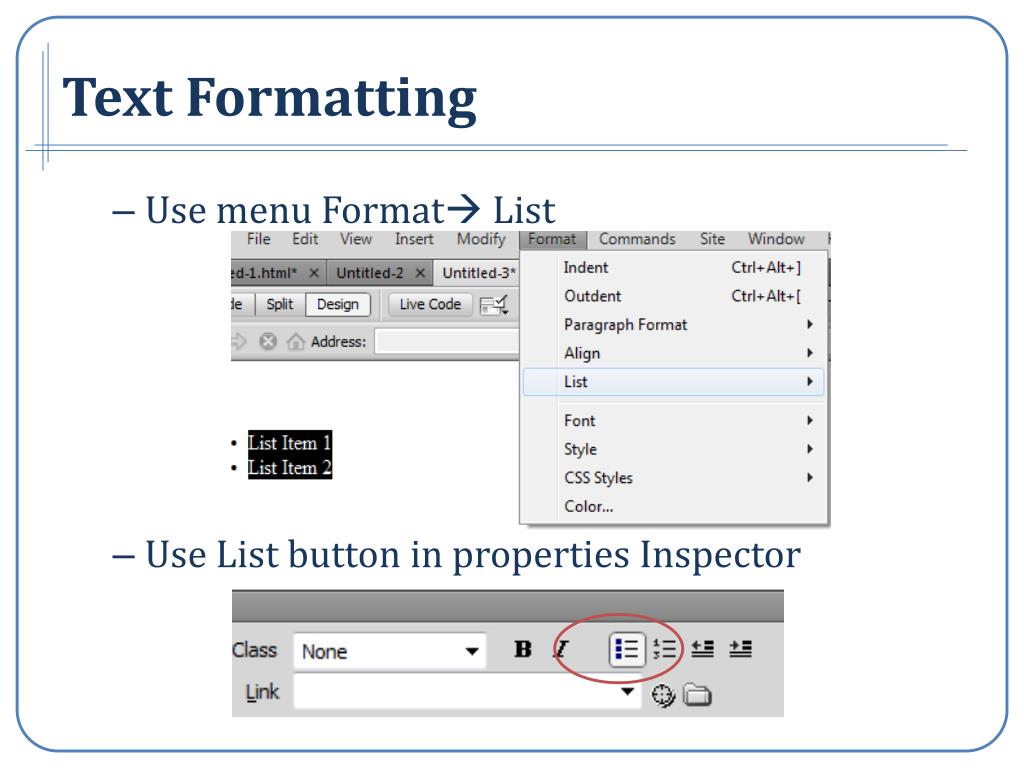Close the d-1.html document tab
Screen dimensions: 1024x768
(x=313, y=273)
